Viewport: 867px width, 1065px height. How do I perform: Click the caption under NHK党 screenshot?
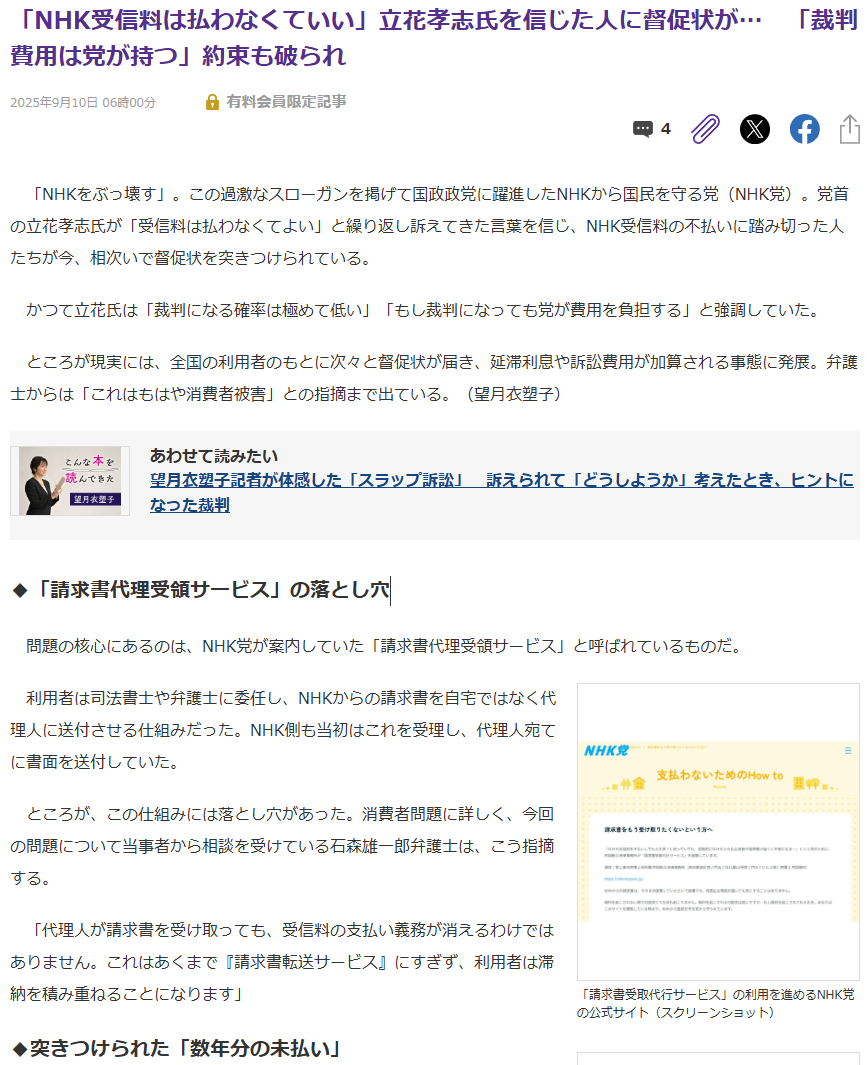(x=715, y=1003)
